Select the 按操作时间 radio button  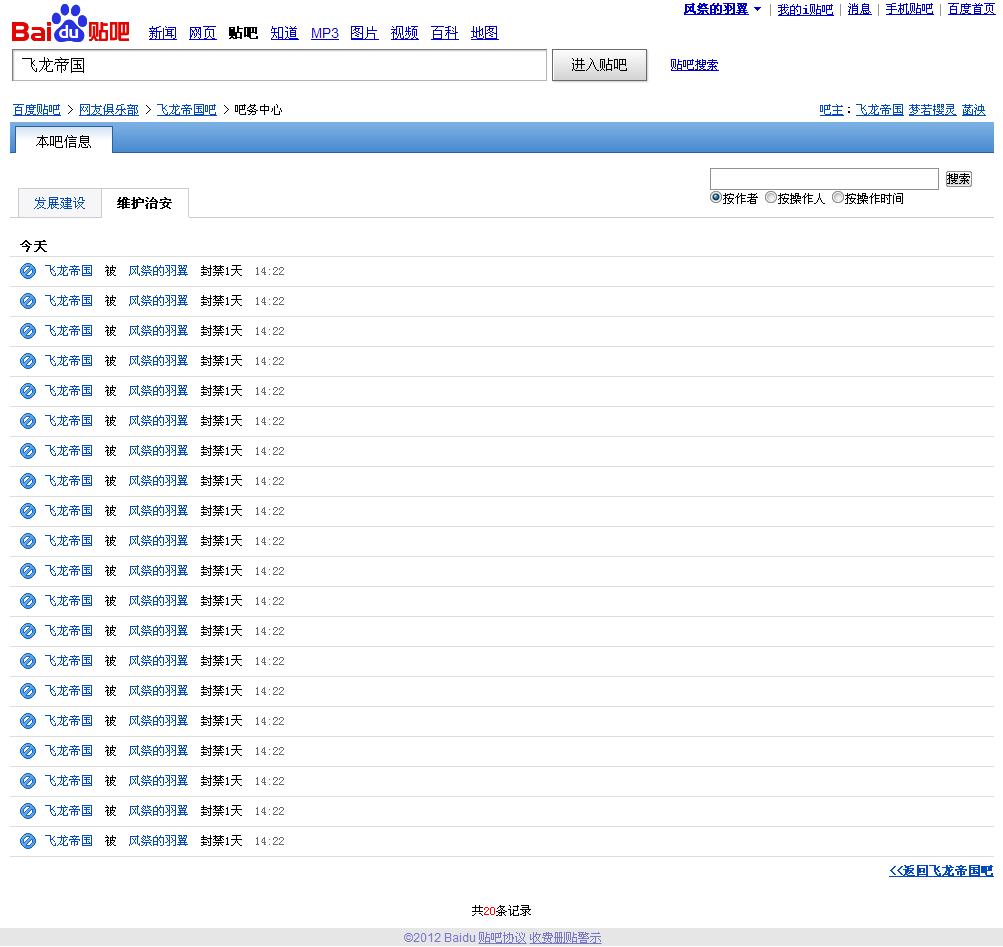click(x=838, y=198)
